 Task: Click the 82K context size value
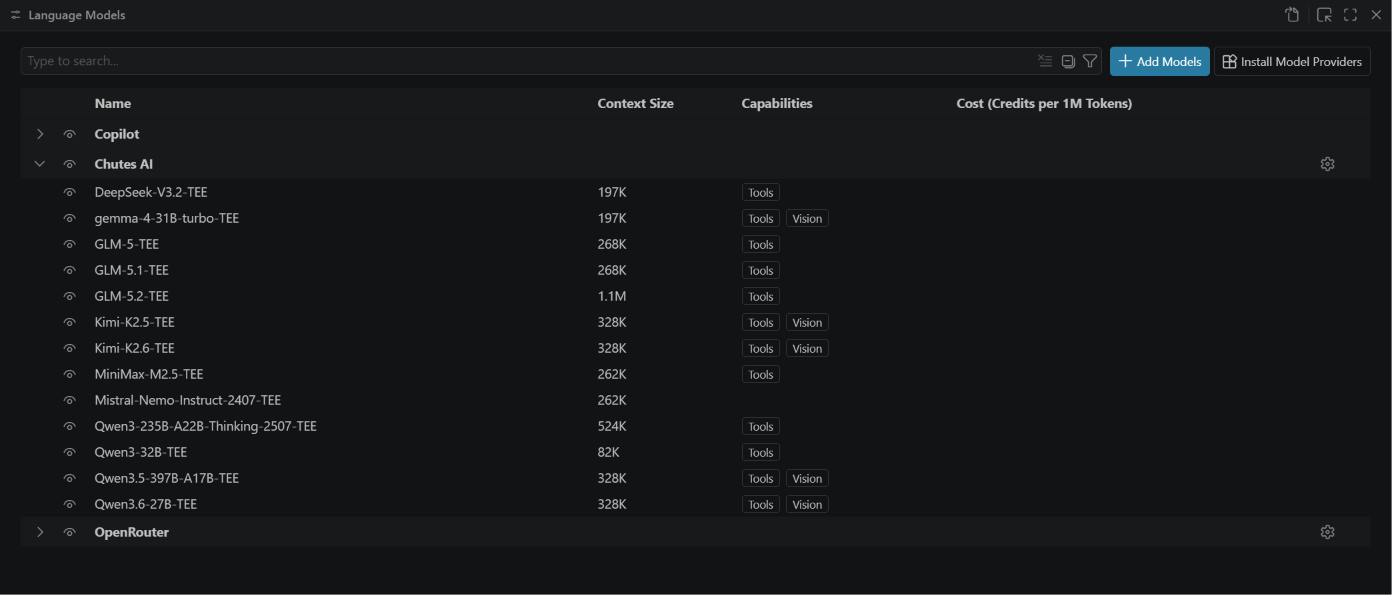point(609,452)
